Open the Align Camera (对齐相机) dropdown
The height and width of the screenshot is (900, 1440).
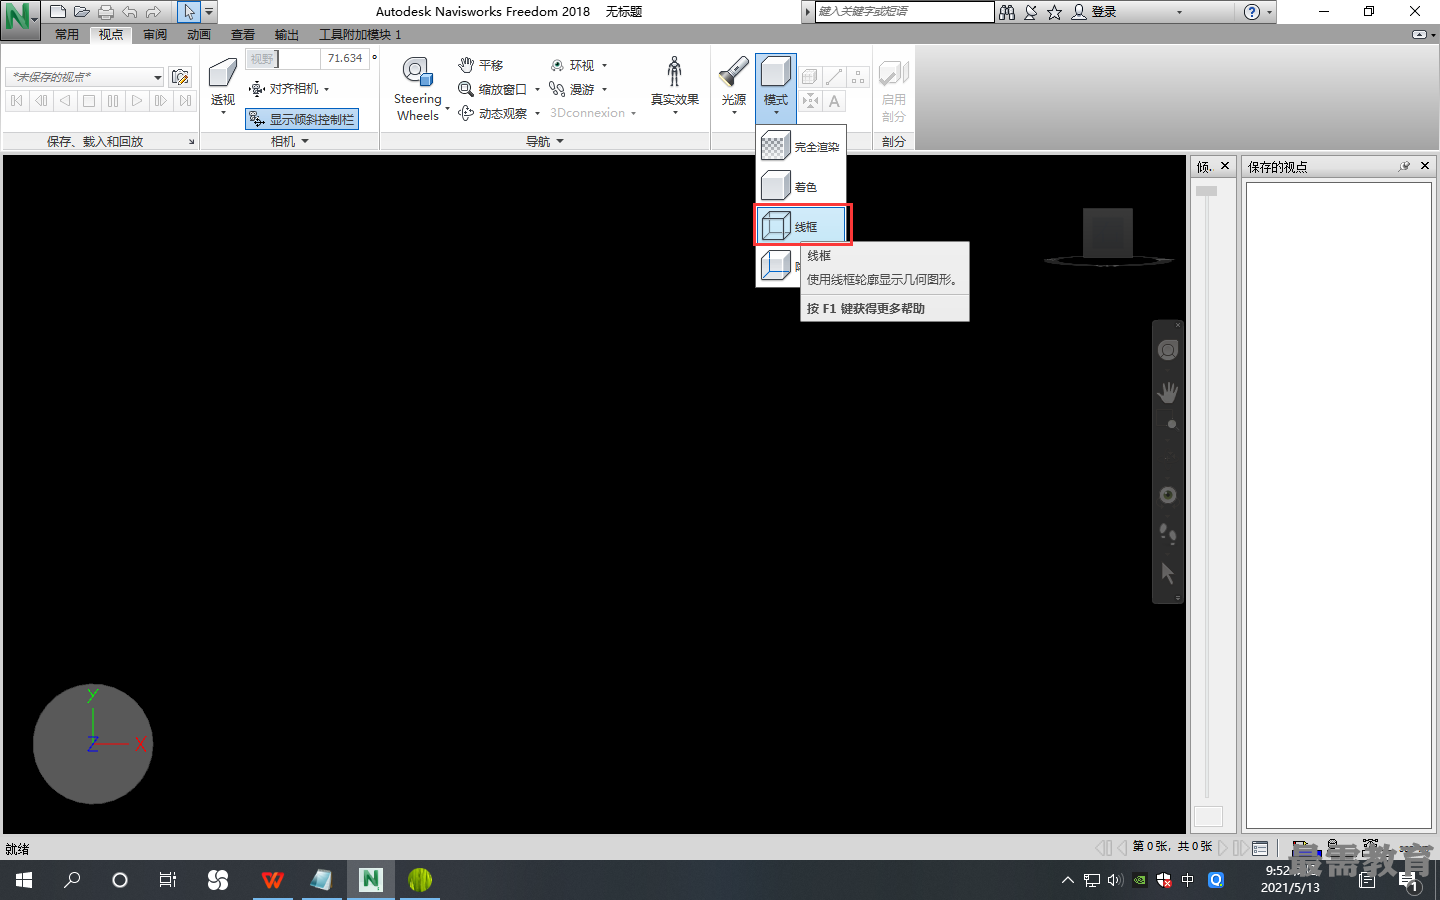[x=326, y=89]
